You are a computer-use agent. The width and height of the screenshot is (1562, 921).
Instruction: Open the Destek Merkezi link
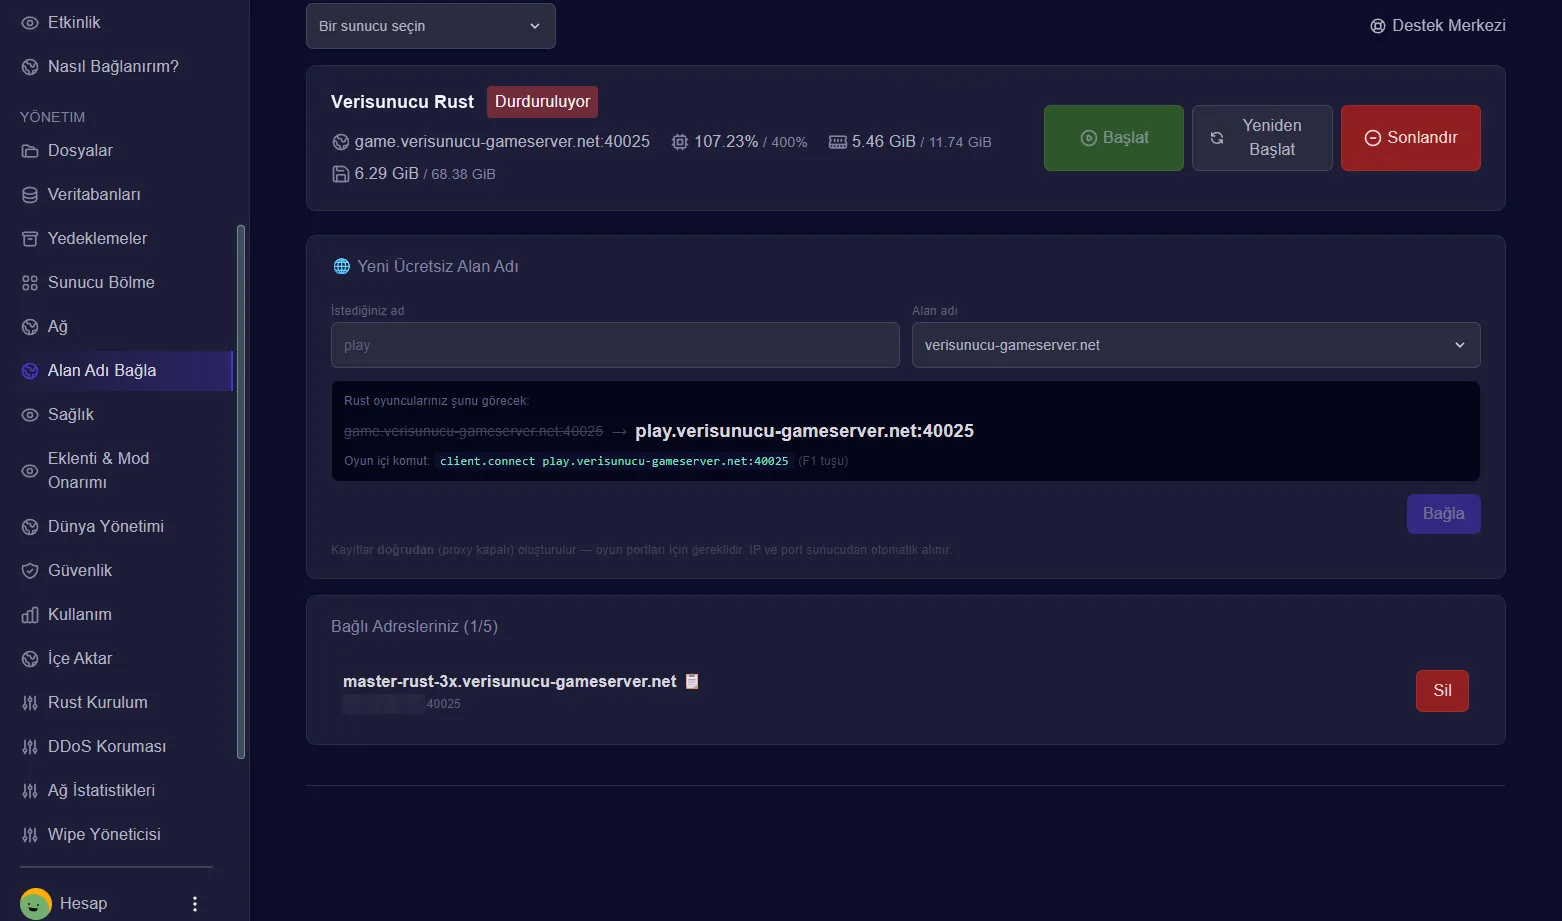pyautogui.click(x=1437, y=26)
